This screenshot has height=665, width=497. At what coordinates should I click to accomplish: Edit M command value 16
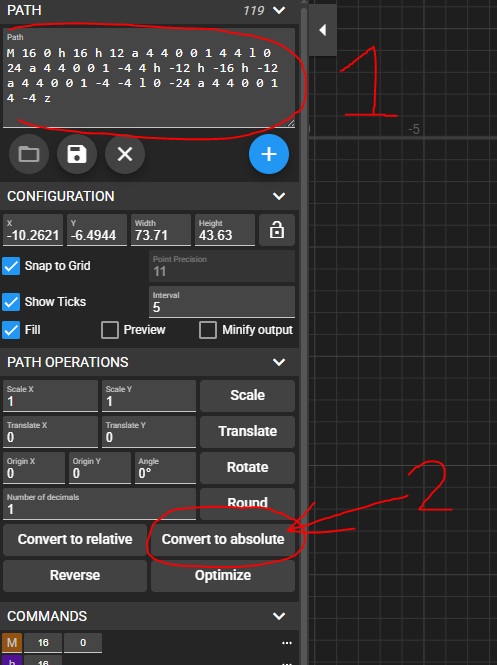click(43, 643)
